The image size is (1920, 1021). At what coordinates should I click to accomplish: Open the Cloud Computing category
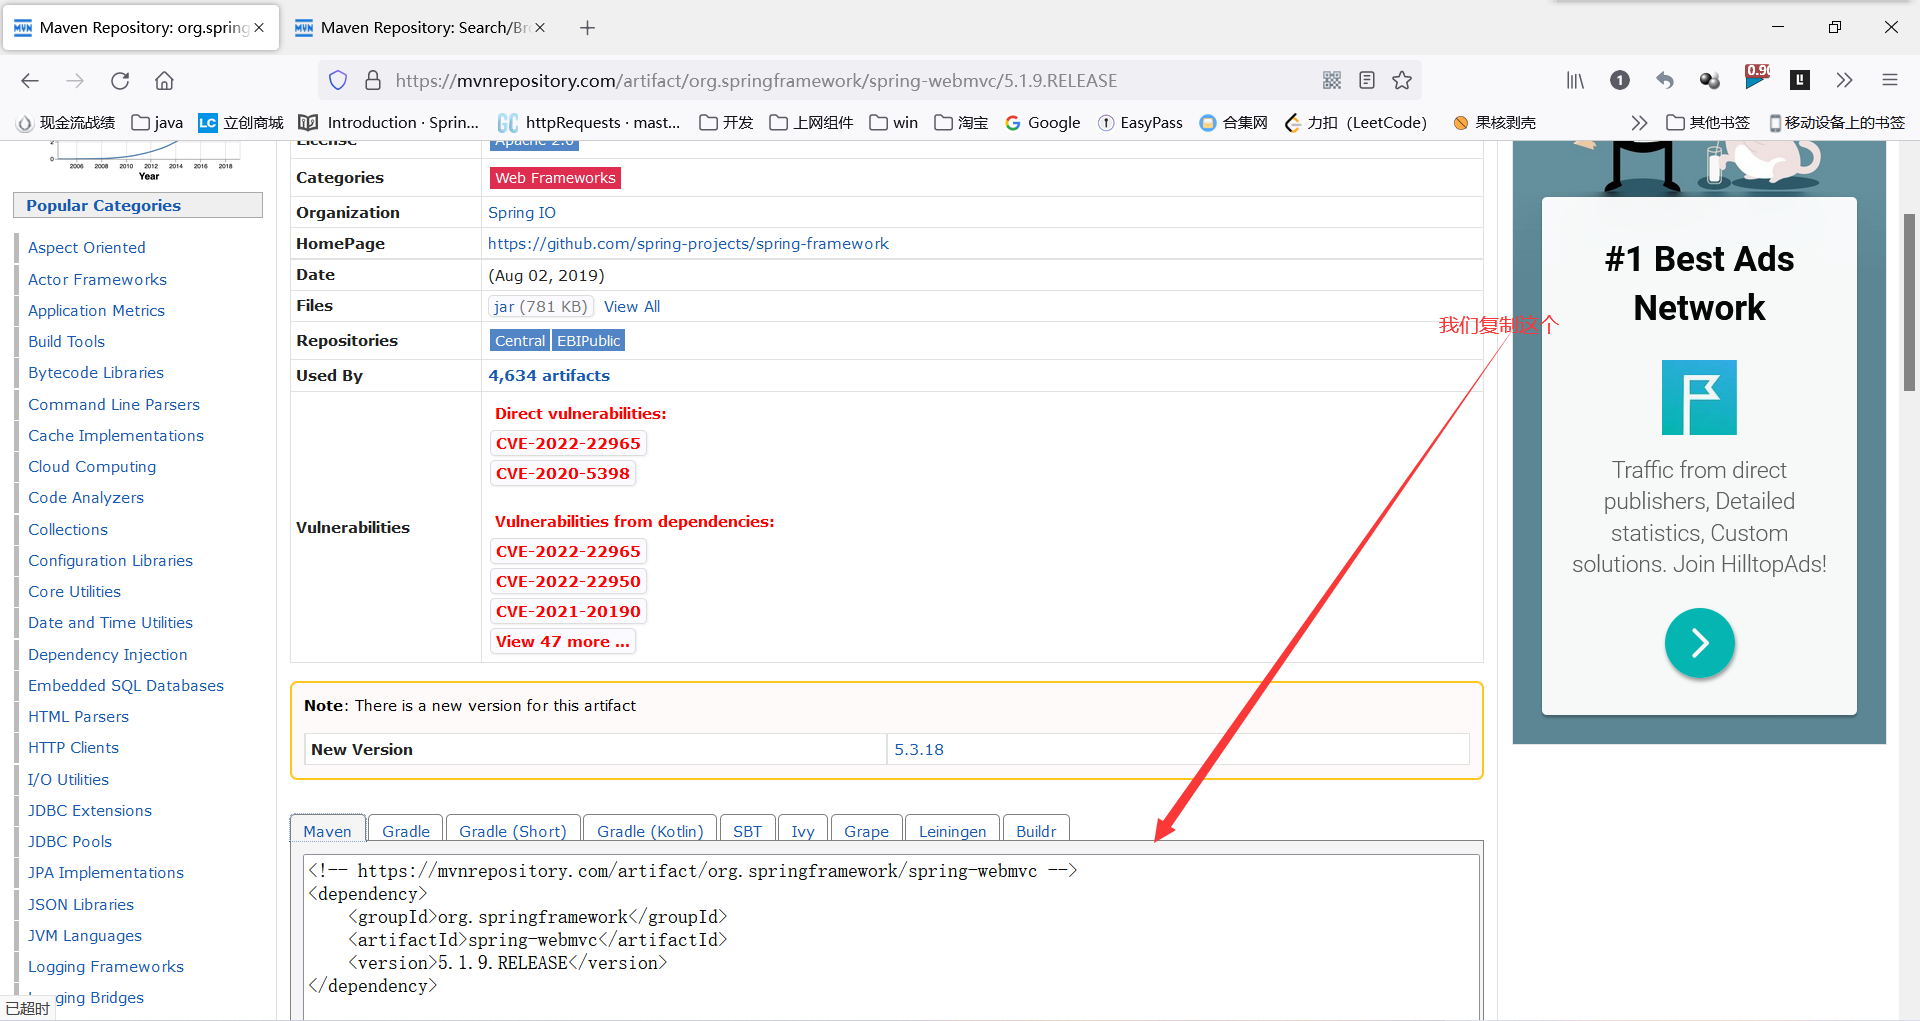92,467
